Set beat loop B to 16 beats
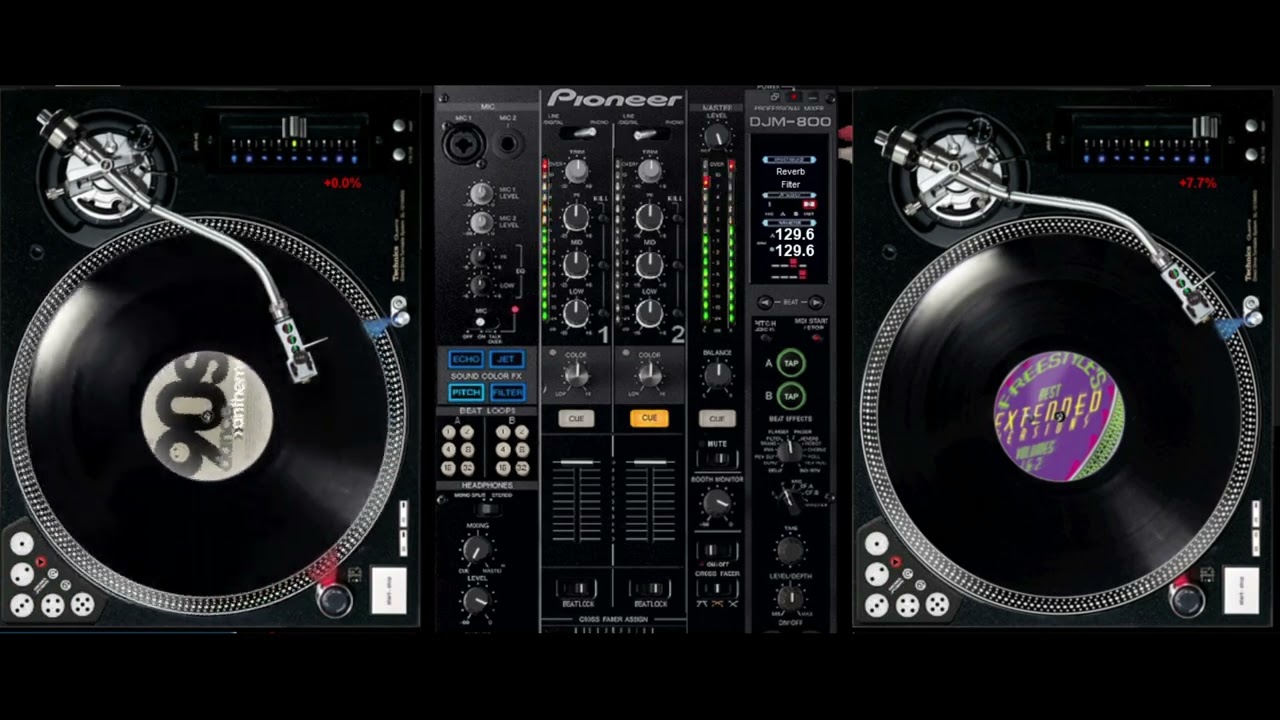Image resolution: width=1280 pixels, height=720 pixels. click(x=503, y=468)
